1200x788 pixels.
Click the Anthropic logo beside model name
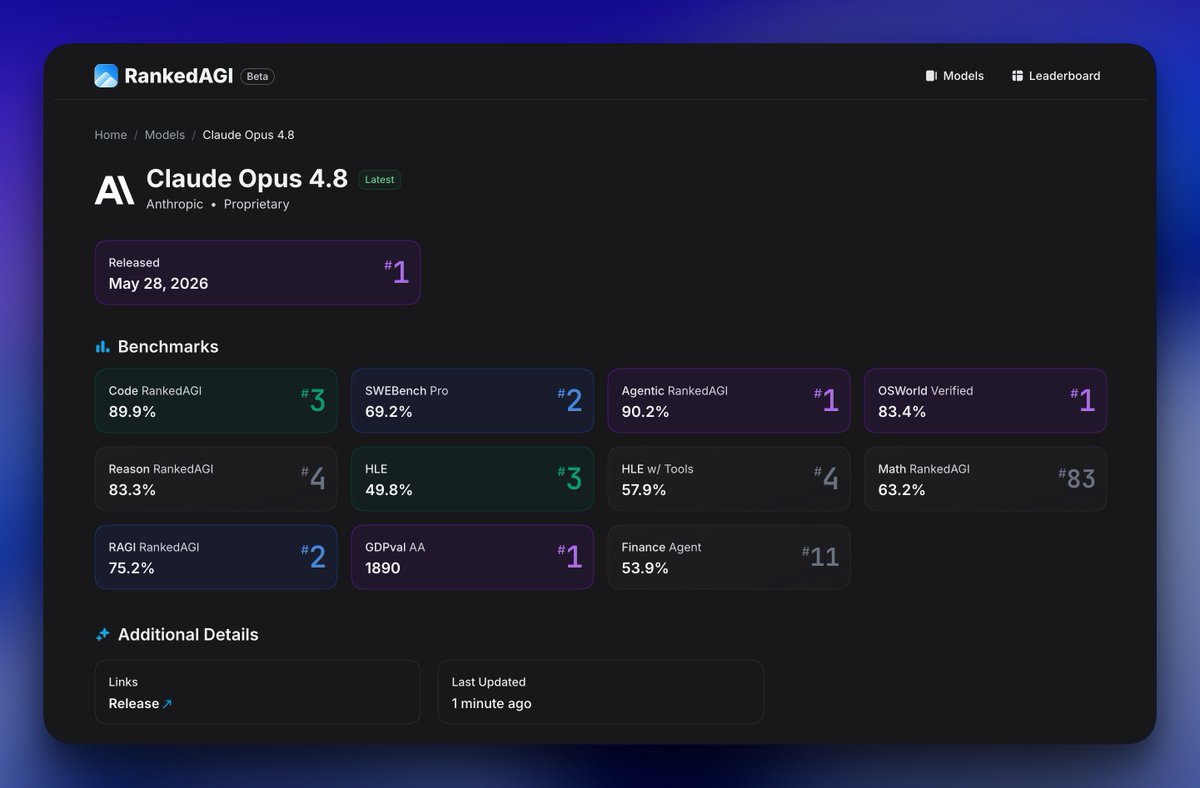114,190
